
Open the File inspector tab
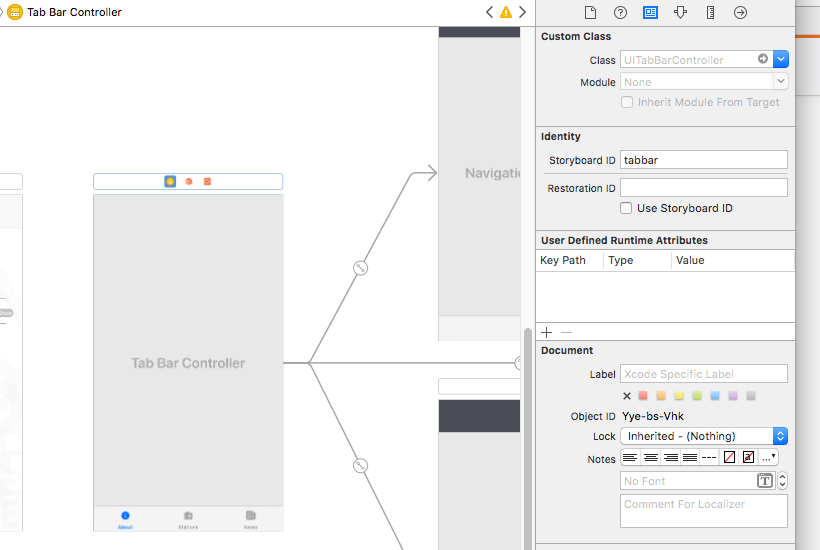point(590,13)
